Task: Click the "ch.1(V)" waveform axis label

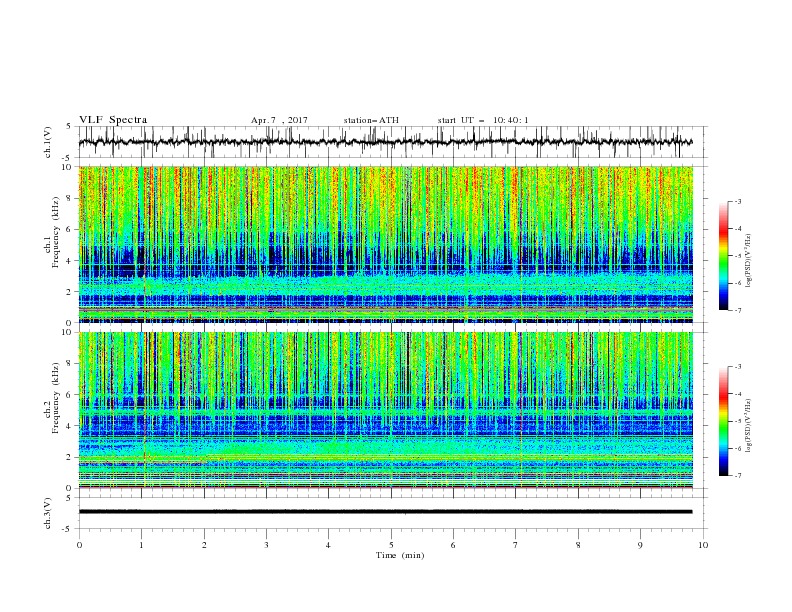Action: pos(48,142)
